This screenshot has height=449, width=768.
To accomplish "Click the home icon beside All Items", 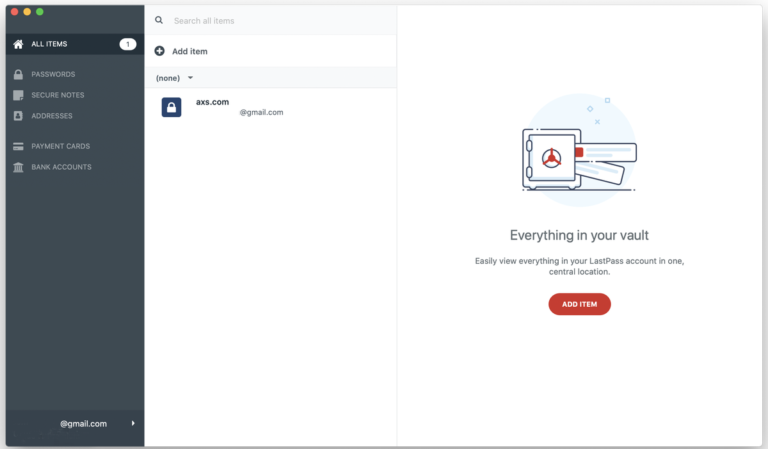I will coord(18,44).
